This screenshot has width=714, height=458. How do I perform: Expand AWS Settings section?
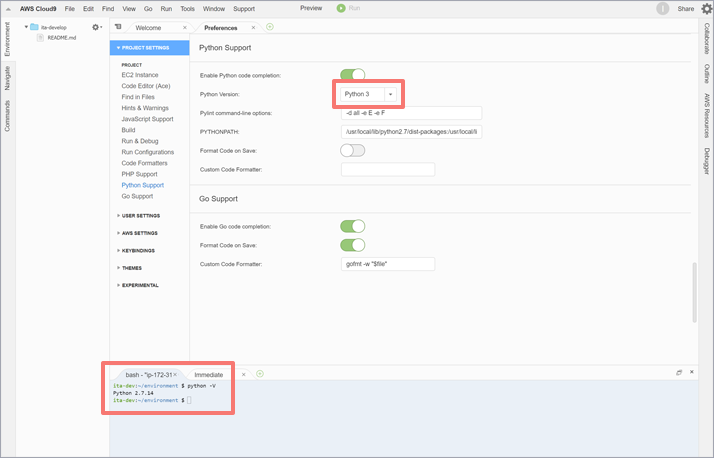pyautogui.click(x=137, y=233)
